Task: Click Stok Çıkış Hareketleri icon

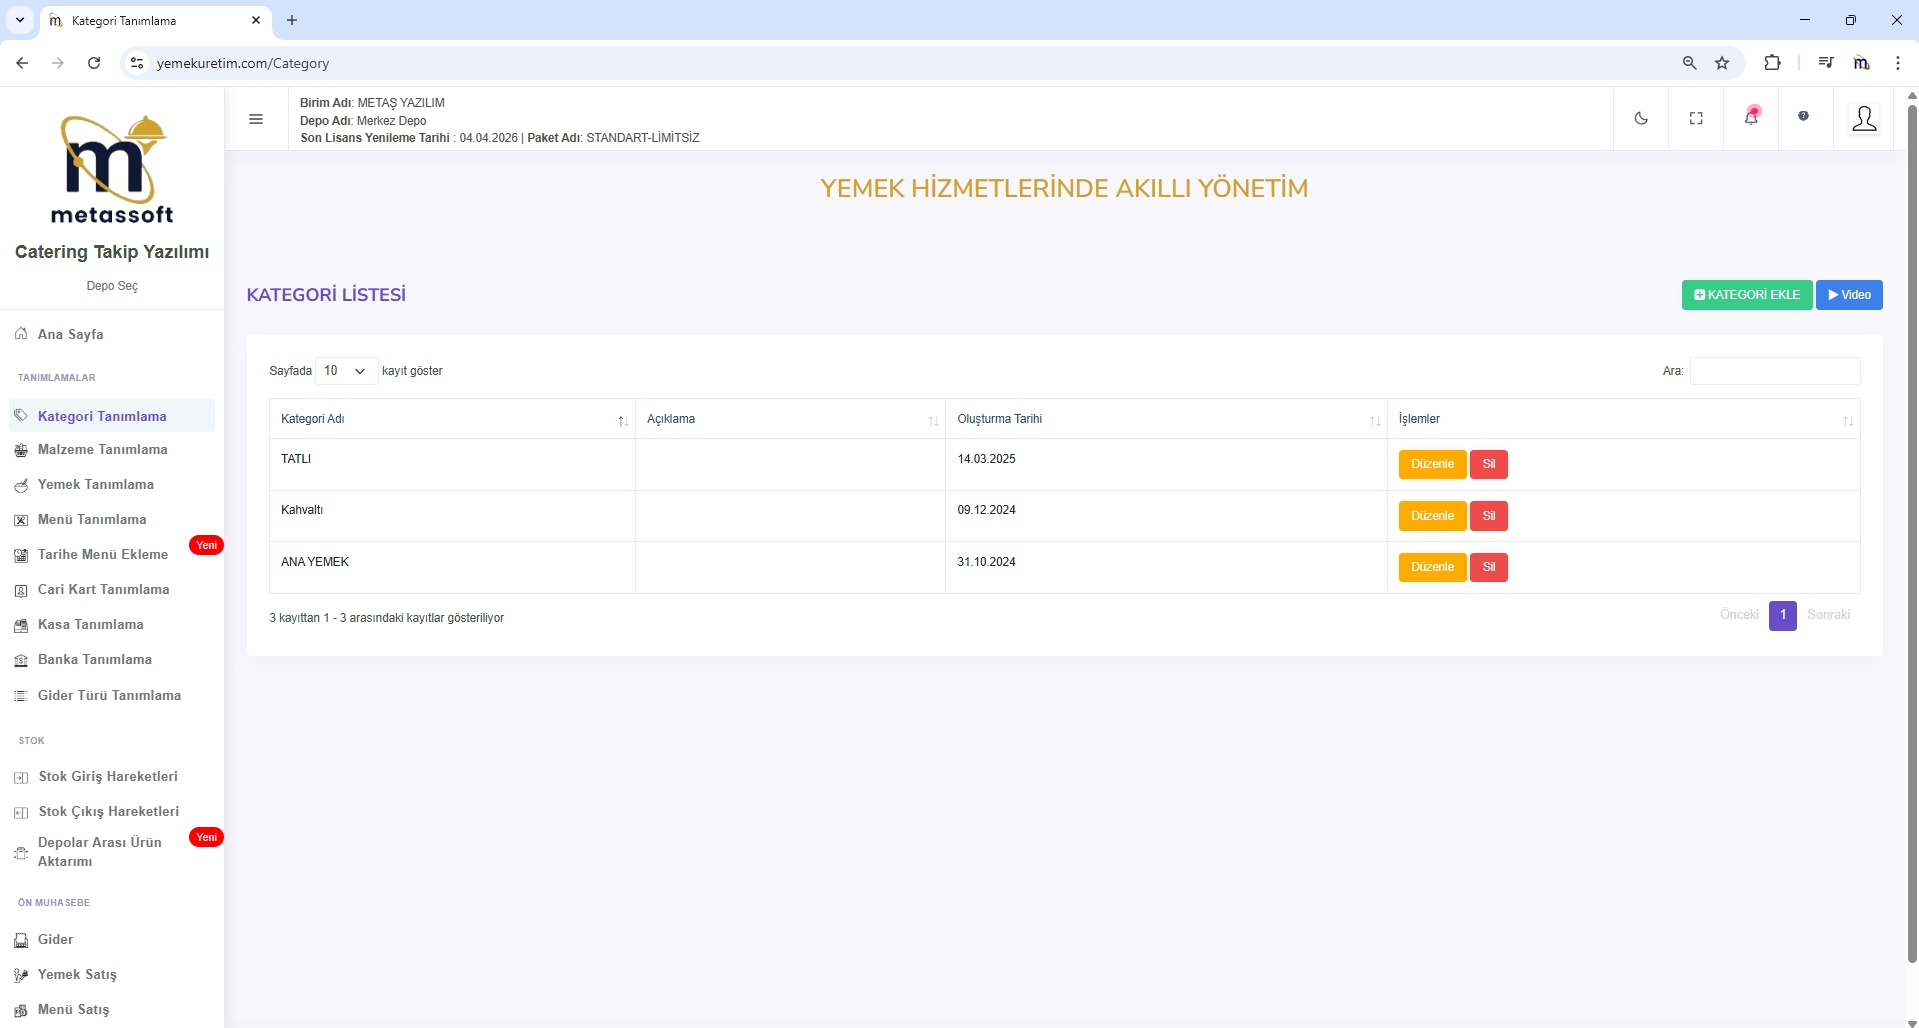Action: (x=21, y=812)
